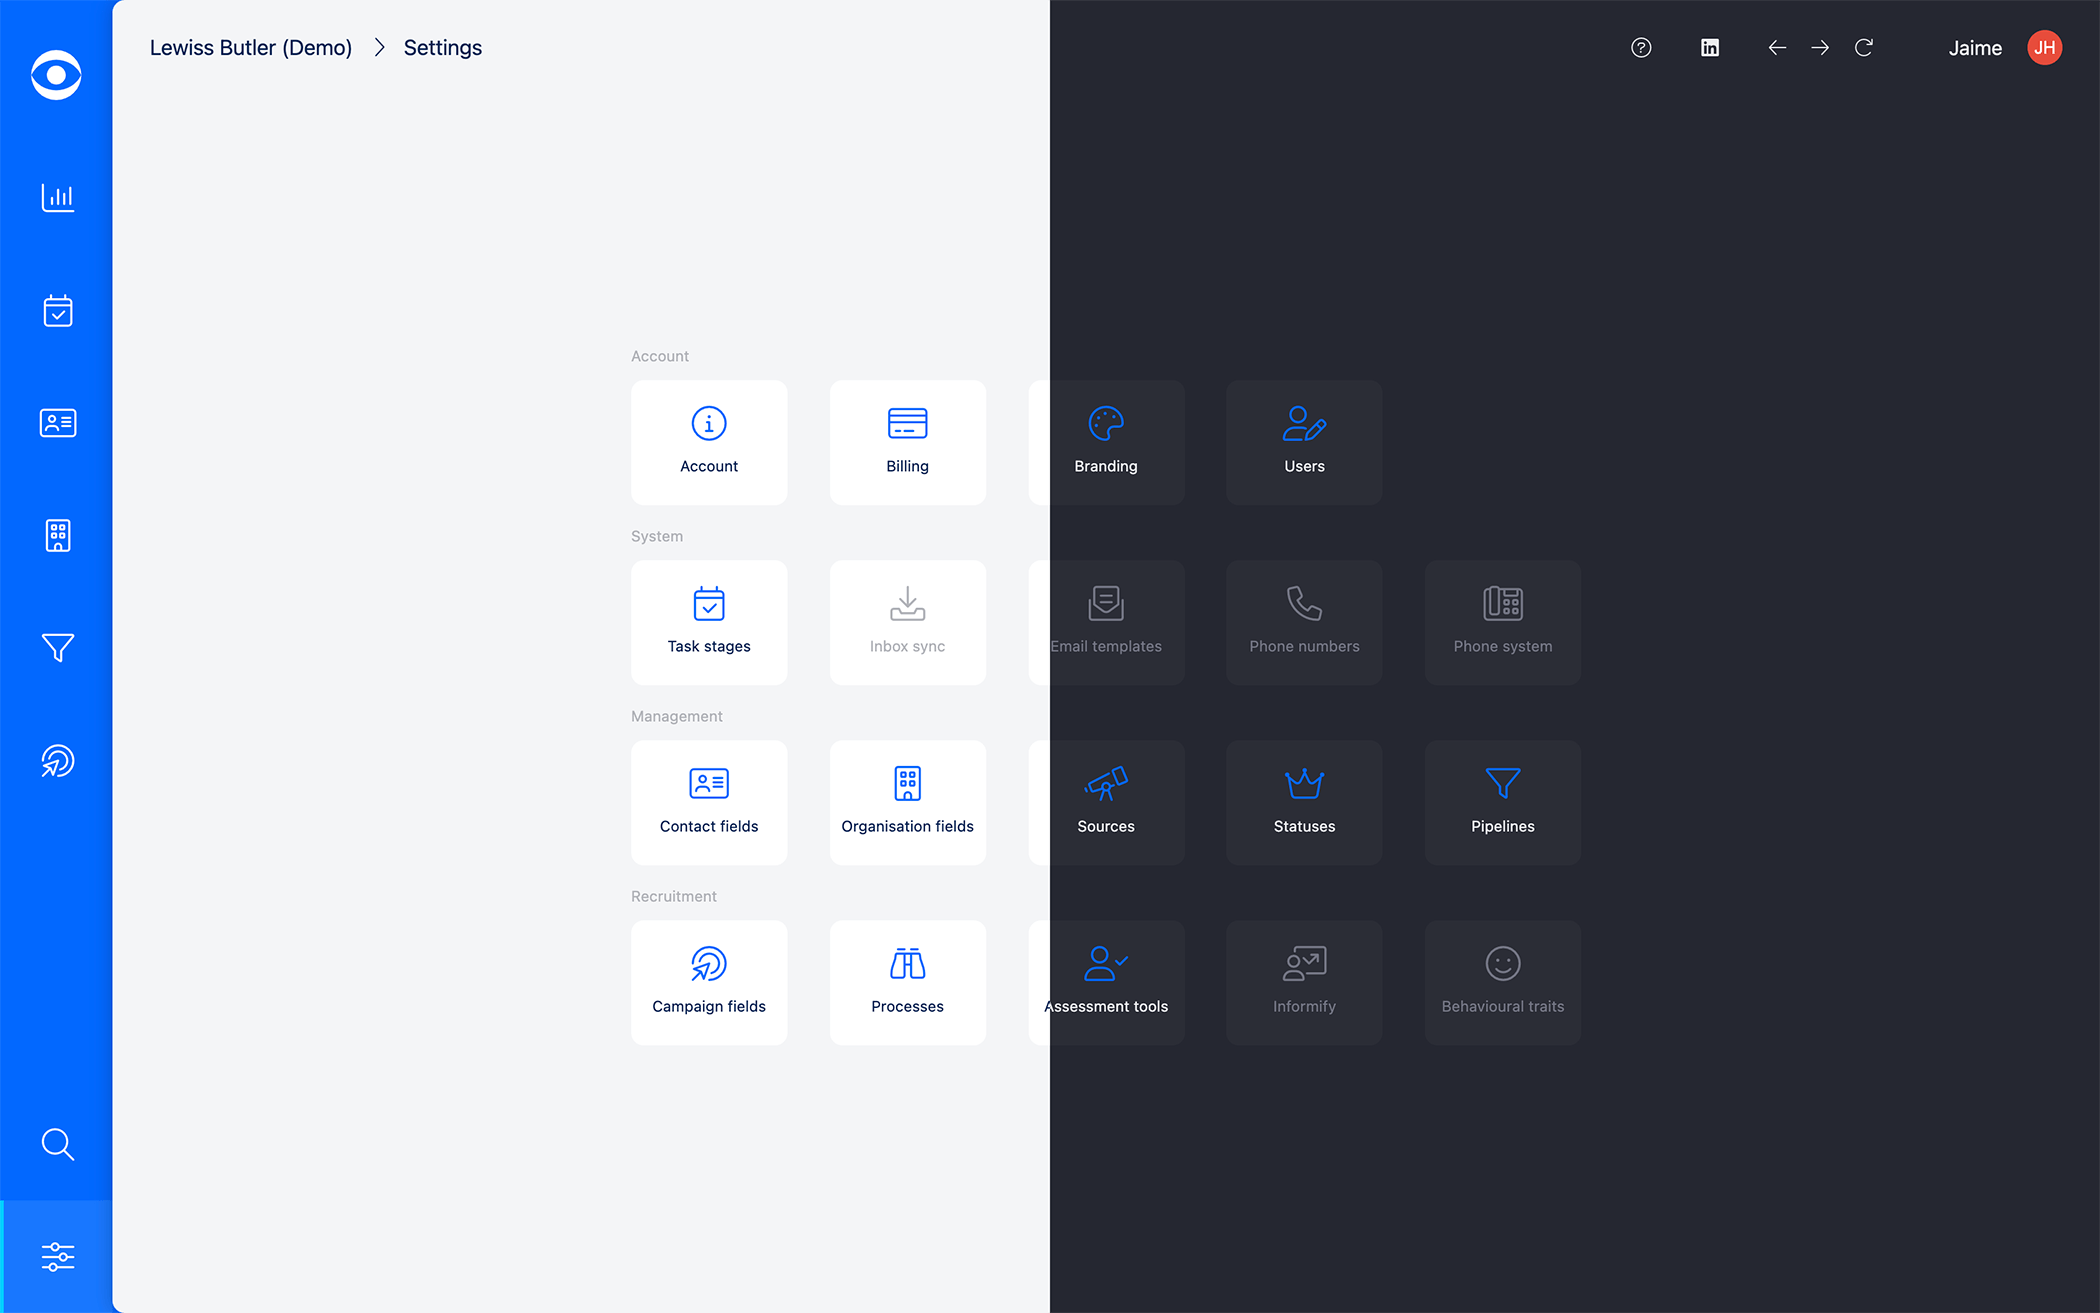Select the funnel filter icon in sidebar
The height and width of the screenshot is (1313, 2100).
coord(57,648)
